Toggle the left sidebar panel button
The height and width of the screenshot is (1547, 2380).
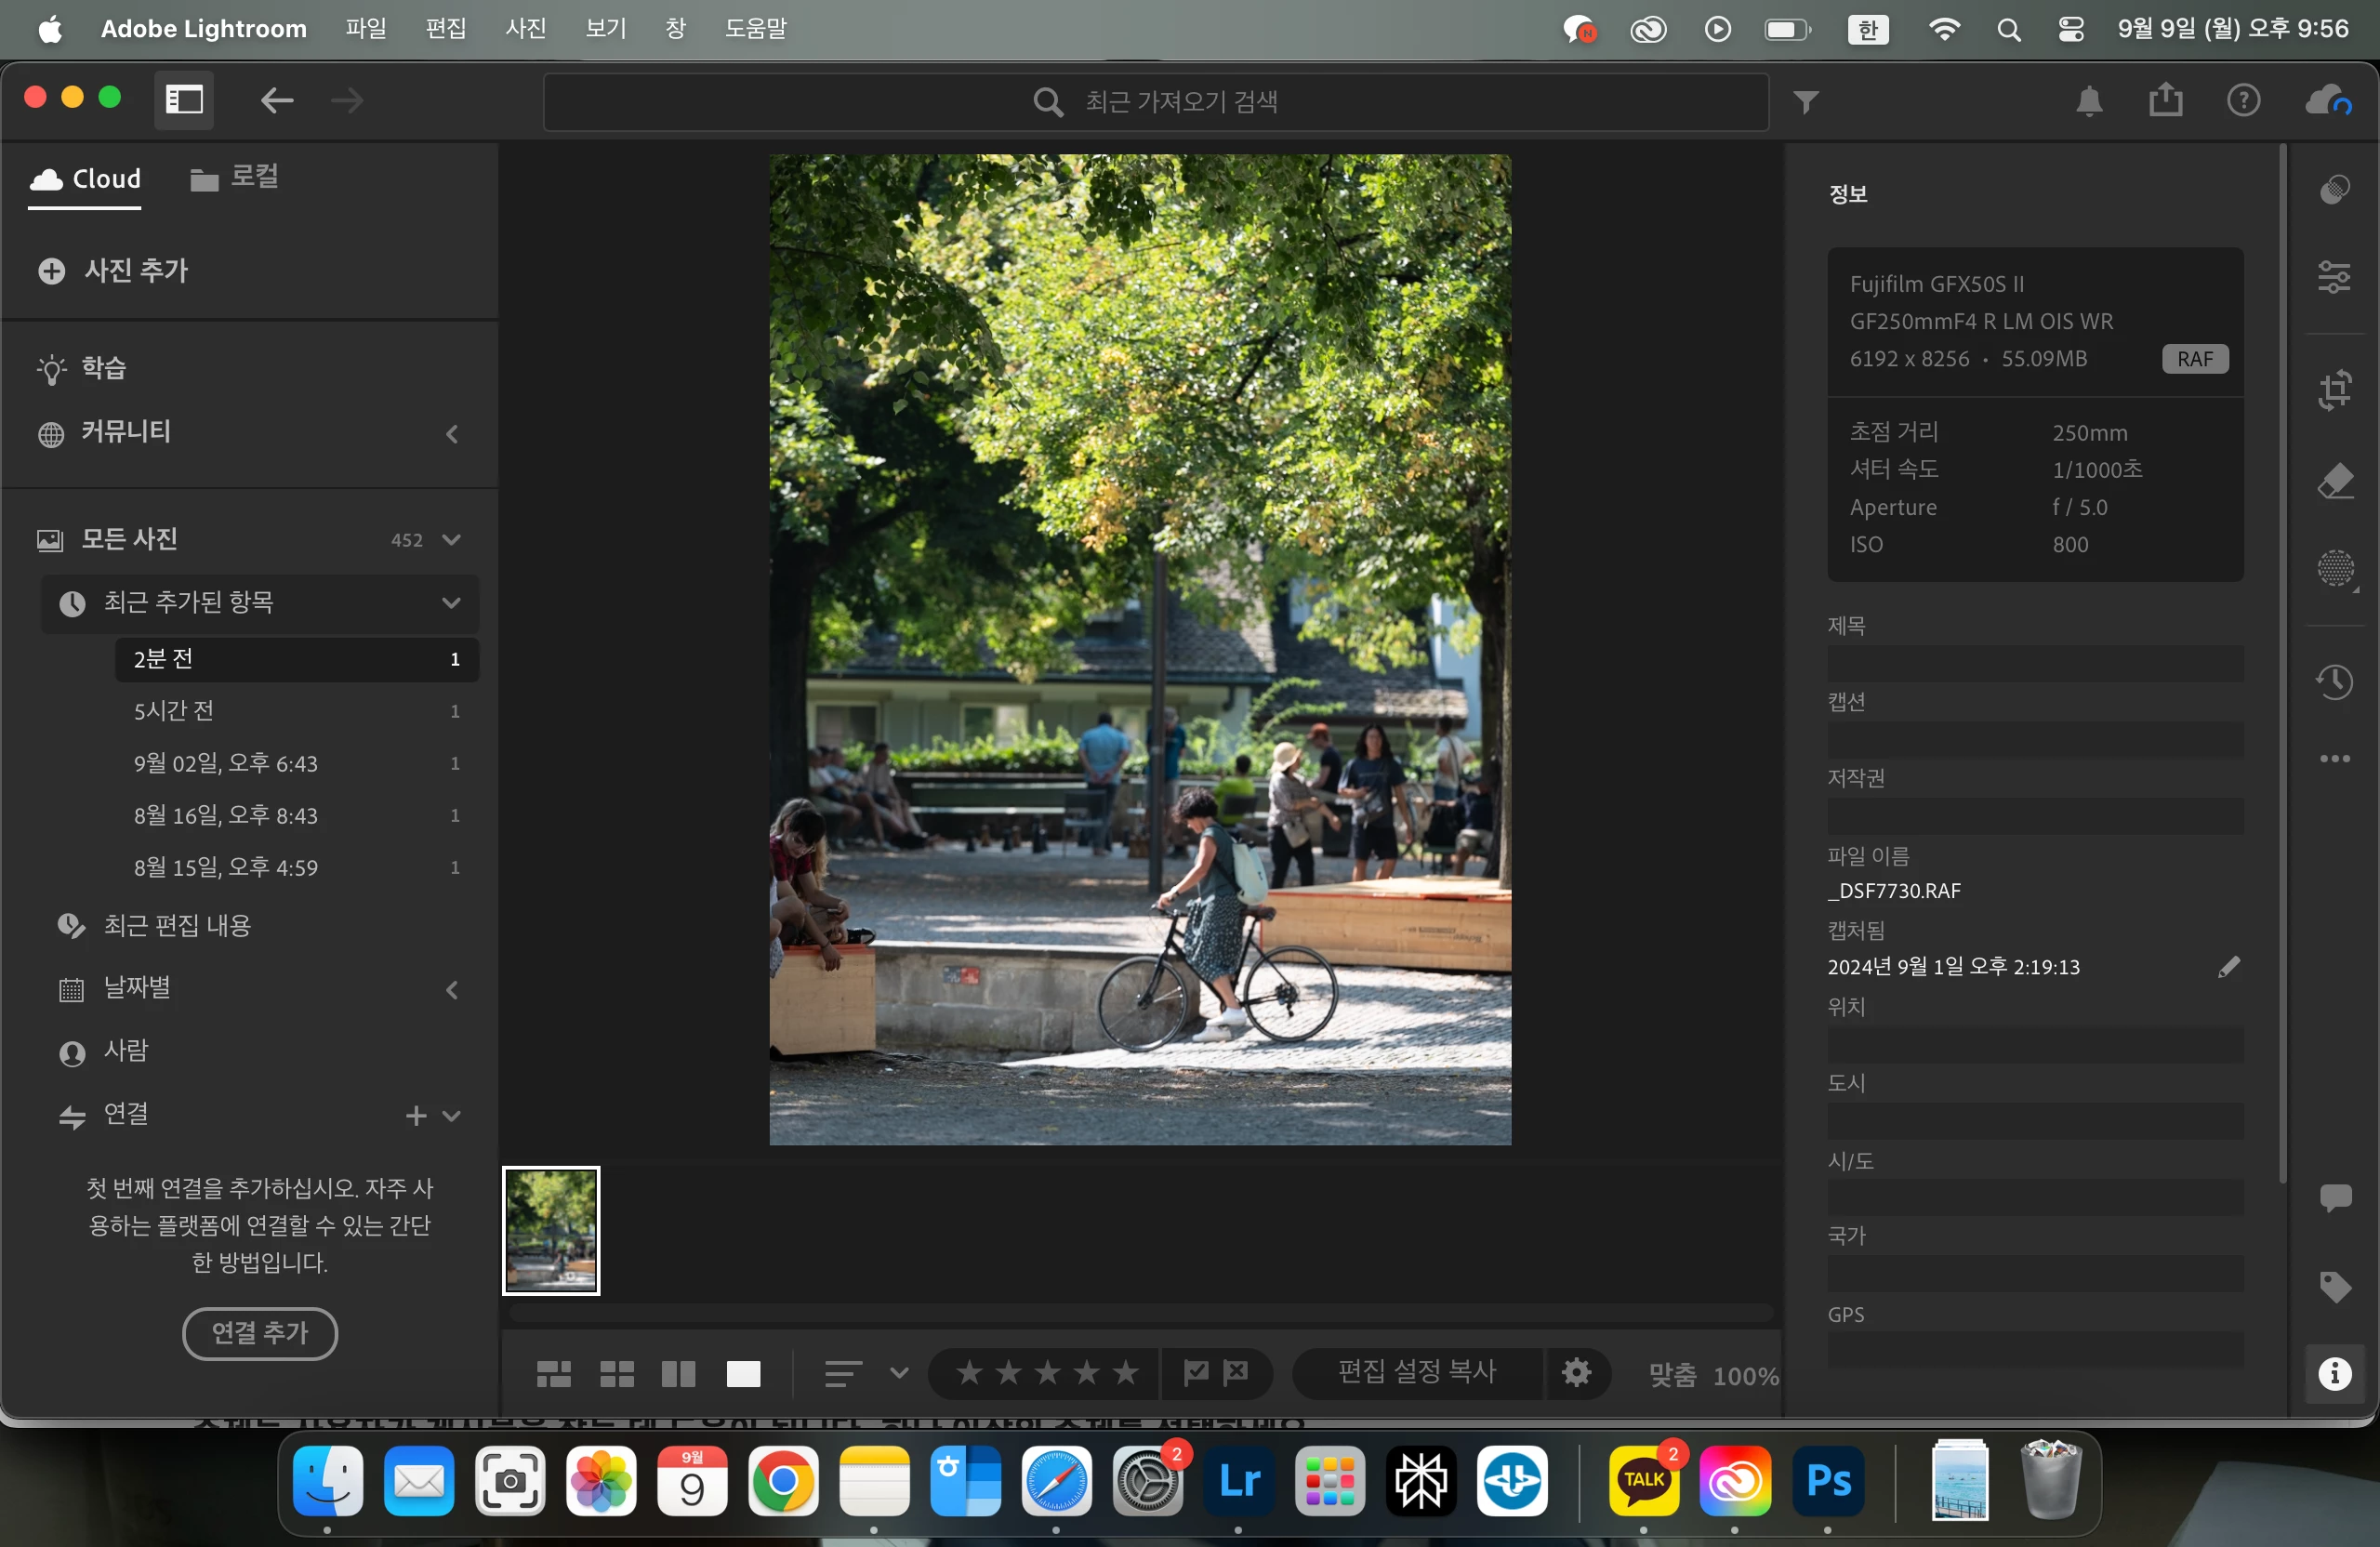click(184, 100)
